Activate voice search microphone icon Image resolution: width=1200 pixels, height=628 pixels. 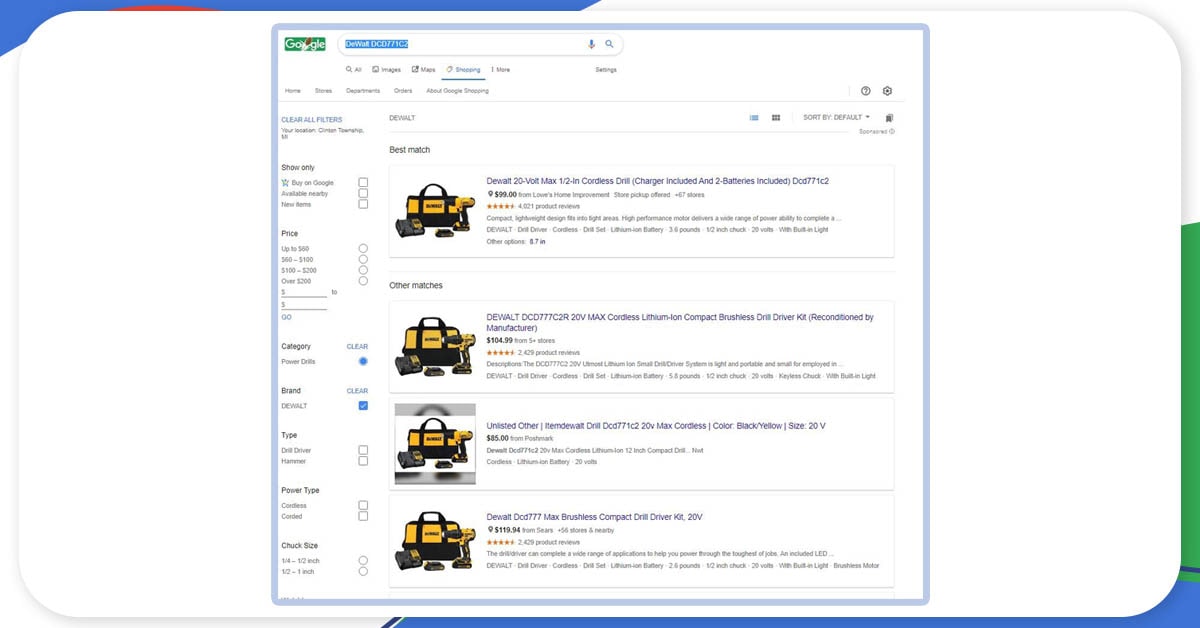point(591,44)
